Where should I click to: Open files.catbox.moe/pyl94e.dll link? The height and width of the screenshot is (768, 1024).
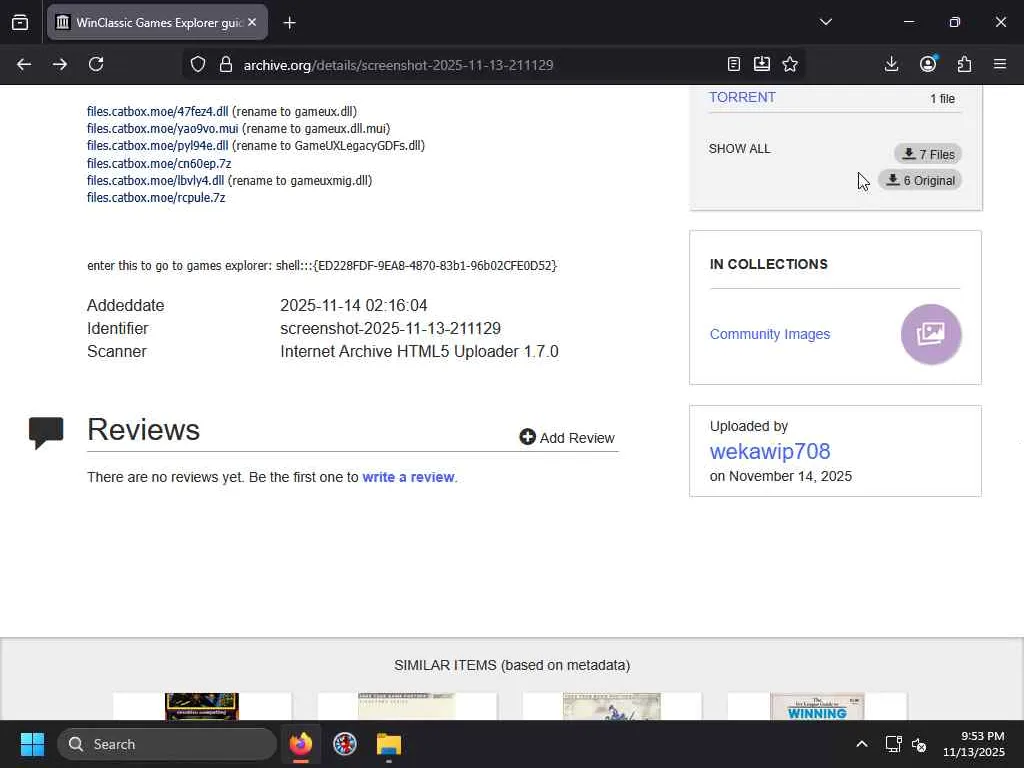coord(157,145)
